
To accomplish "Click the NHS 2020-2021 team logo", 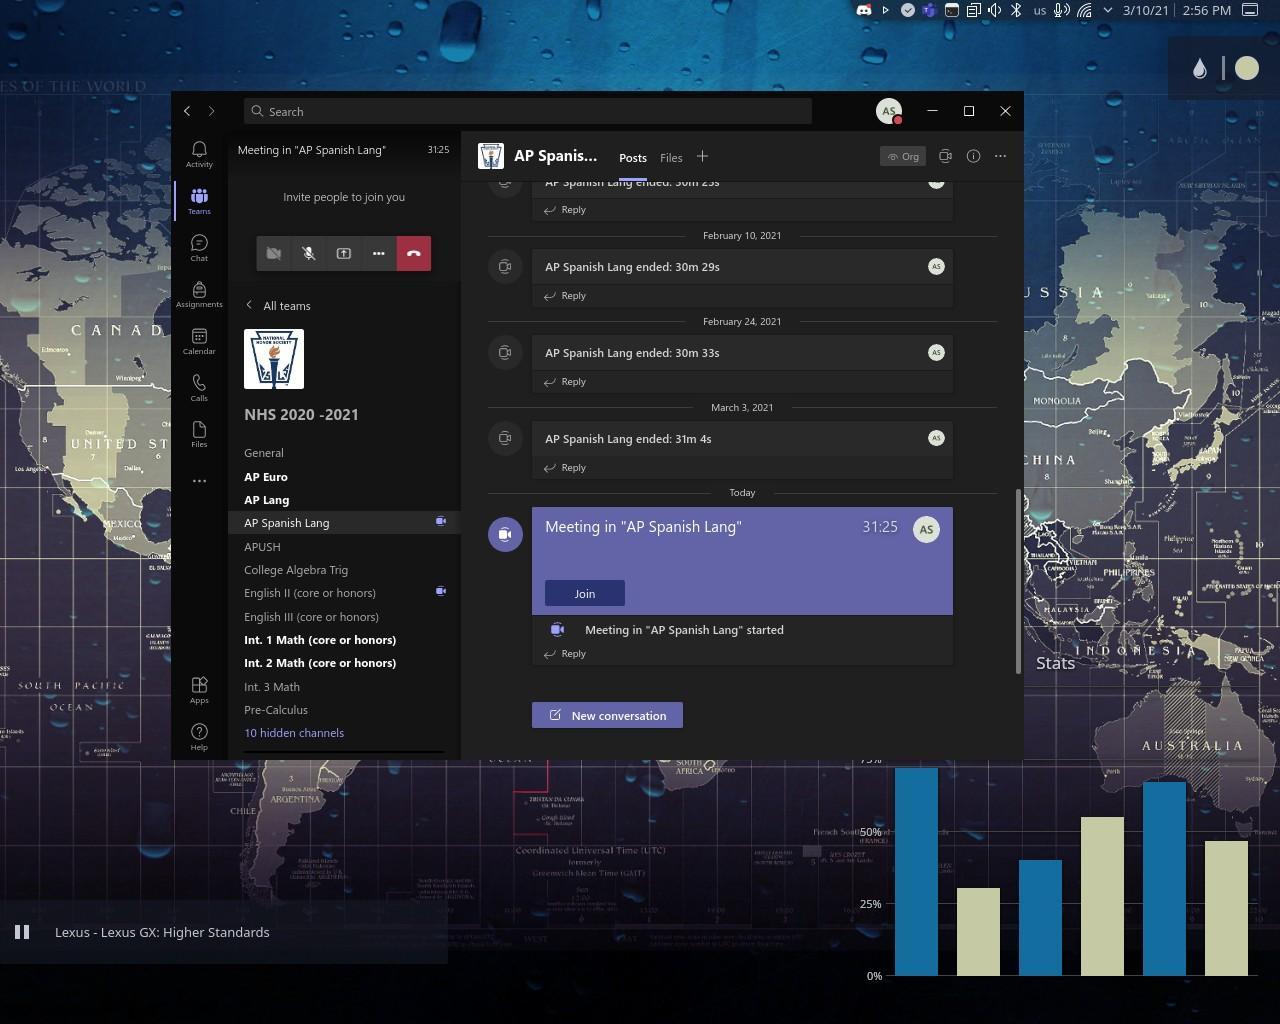I will point(274,359).
